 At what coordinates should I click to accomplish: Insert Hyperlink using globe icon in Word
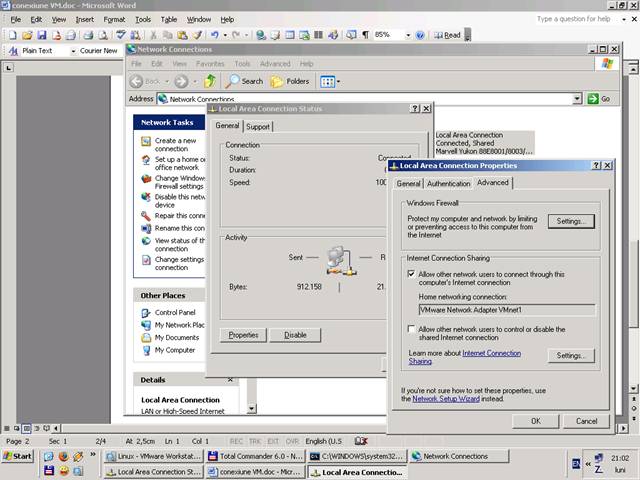pyautogui.click(x=261, y=35)
